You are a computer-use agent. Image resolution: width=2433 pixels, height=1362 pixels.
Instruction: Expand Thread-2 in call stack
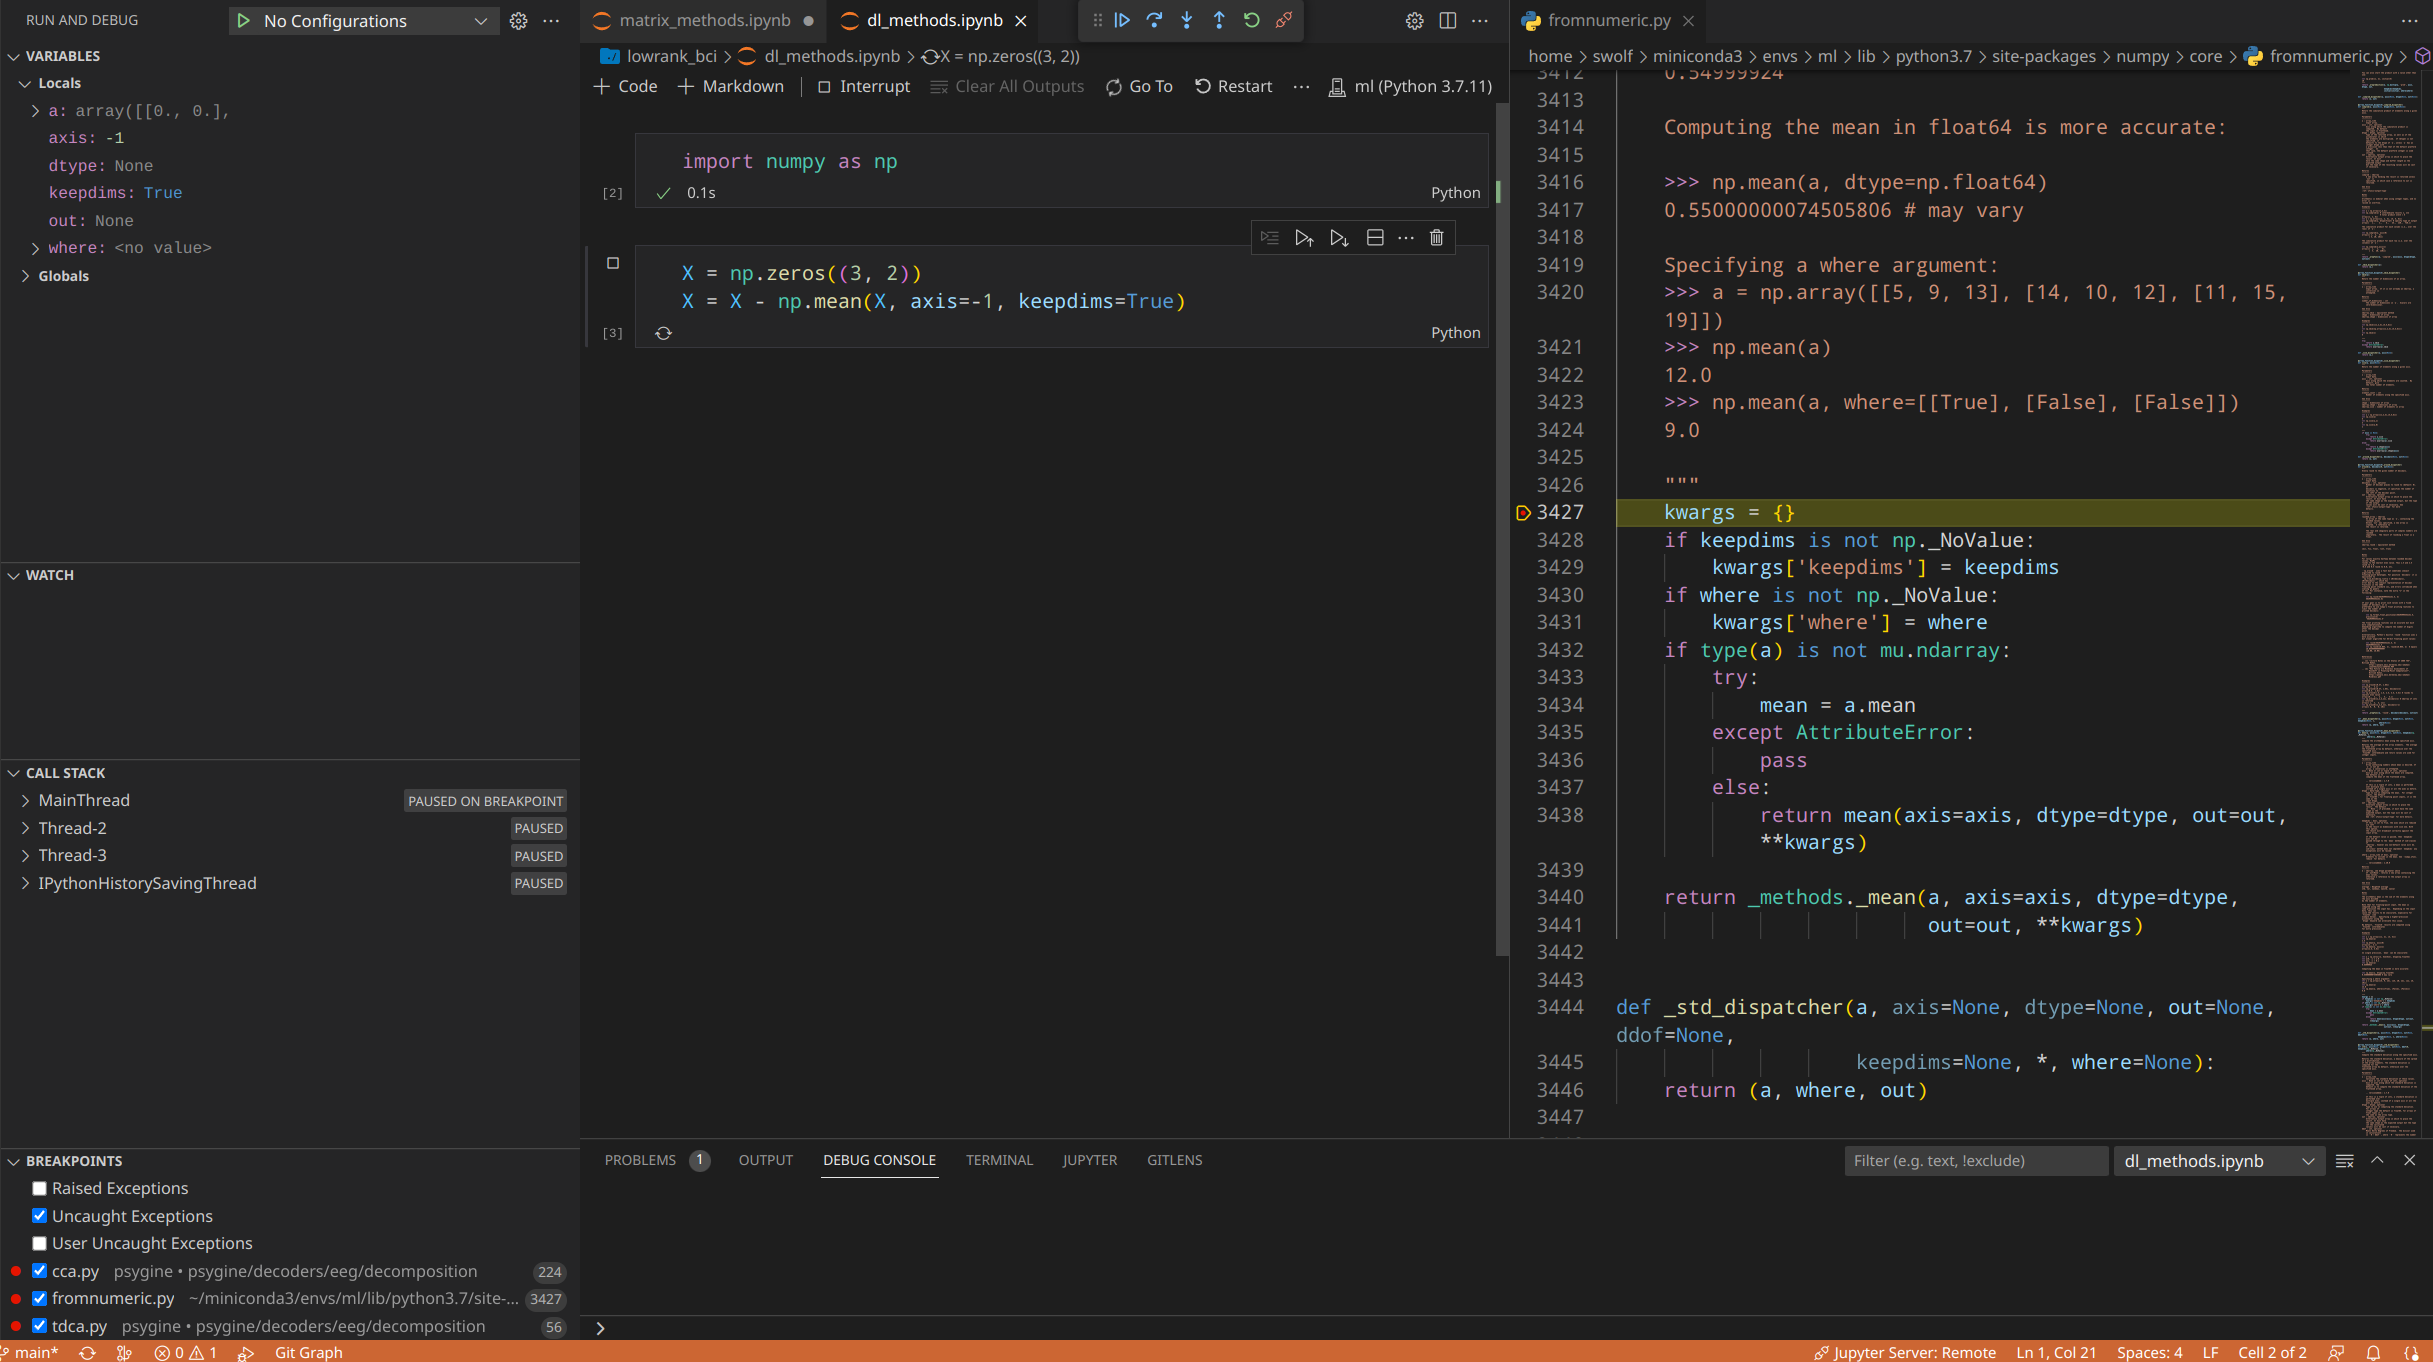pos(25,828)
